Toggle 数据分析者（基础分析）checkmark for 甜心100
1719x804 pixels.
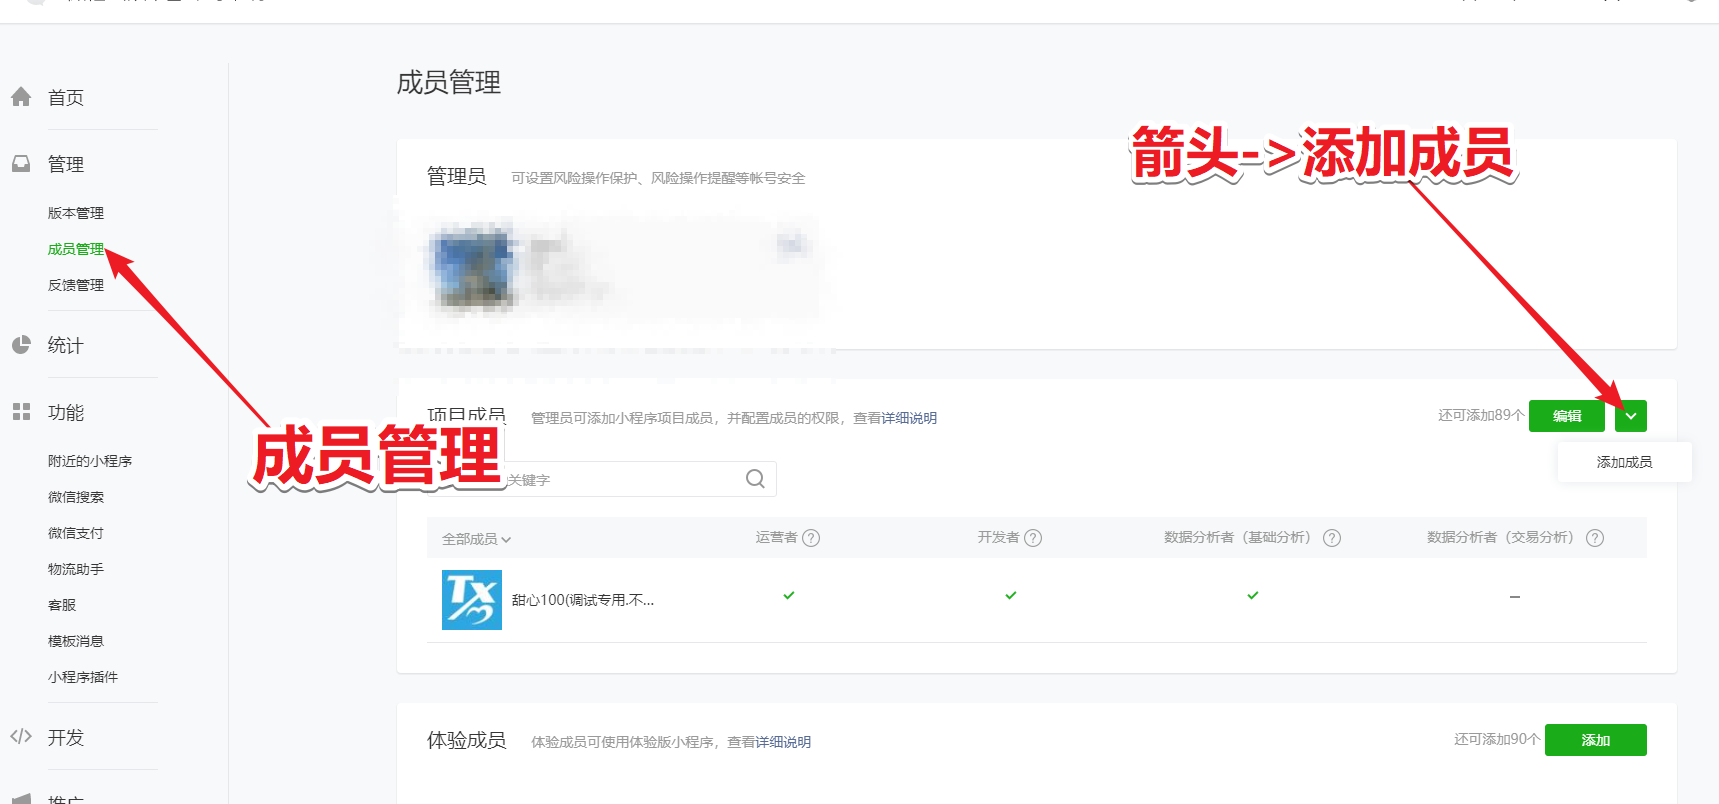coord(1253,595)
